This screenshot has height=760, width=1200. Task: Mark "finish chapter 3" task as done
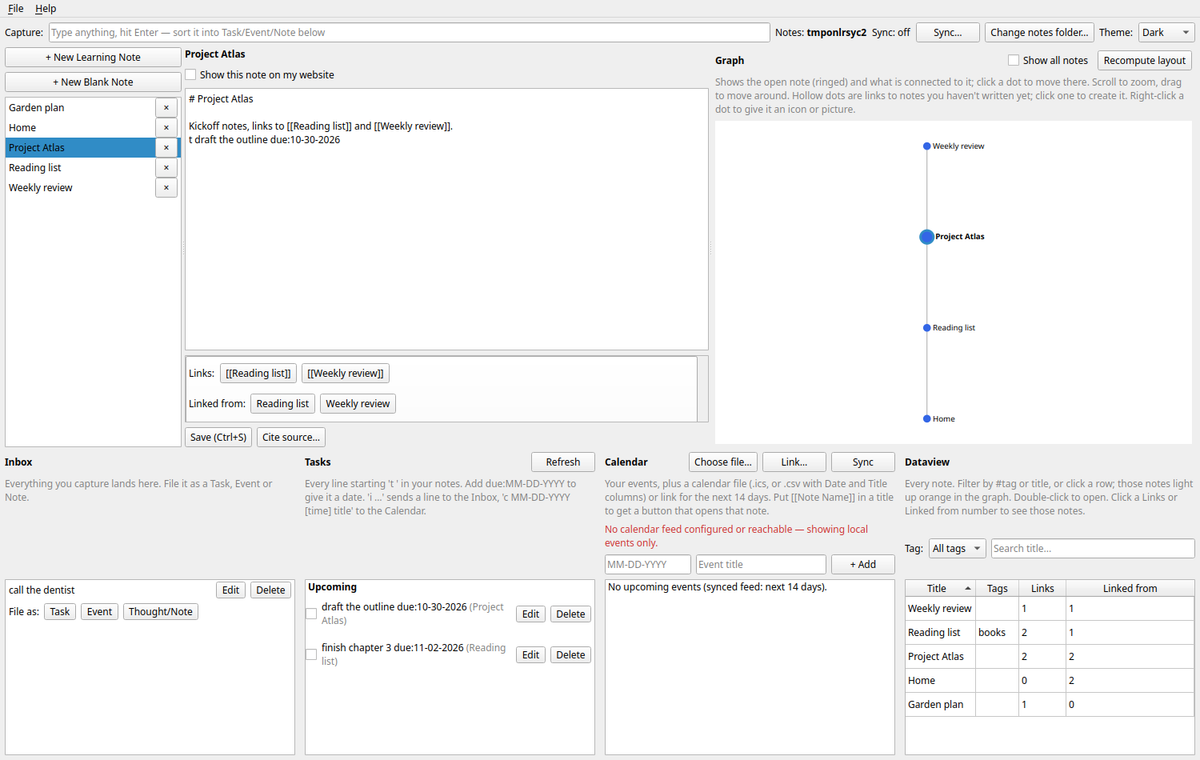click(312, 654)
